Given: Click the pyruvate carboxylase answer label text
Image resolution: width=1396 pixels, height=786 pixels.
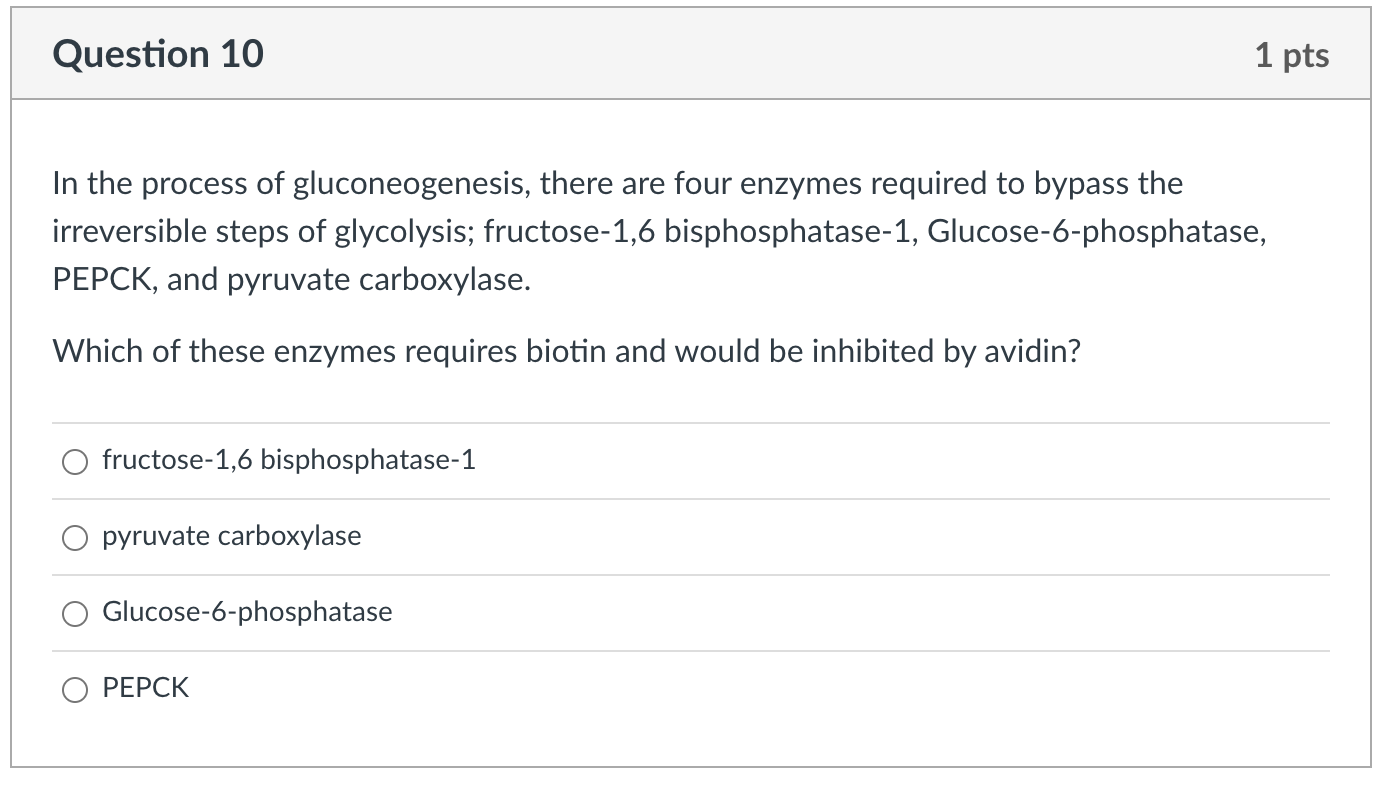Looking at the screenshot, I should [x=231, y=536].
